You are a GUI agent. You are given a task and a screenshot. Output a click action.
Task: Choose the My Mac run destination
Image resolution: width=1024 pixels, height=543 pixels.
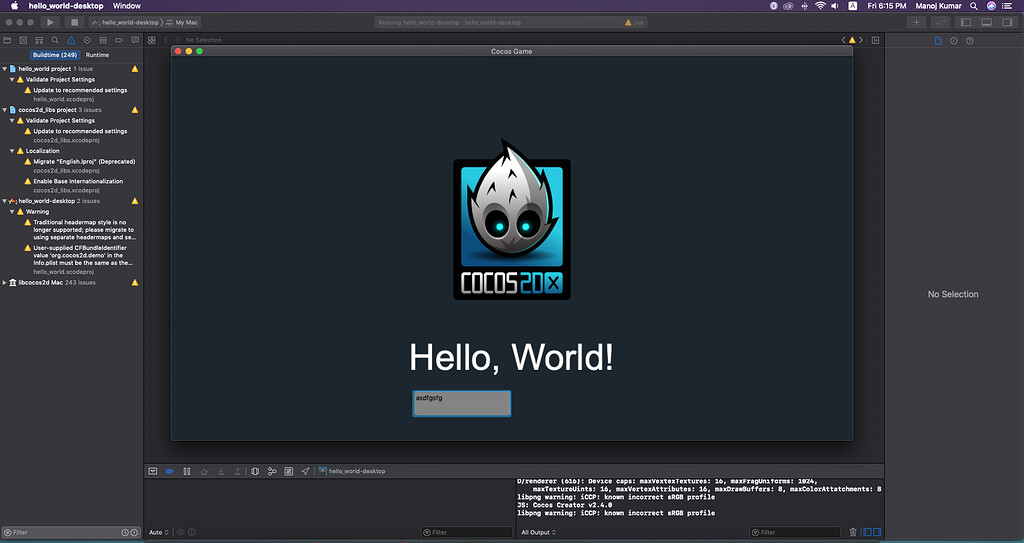[182, 22]
